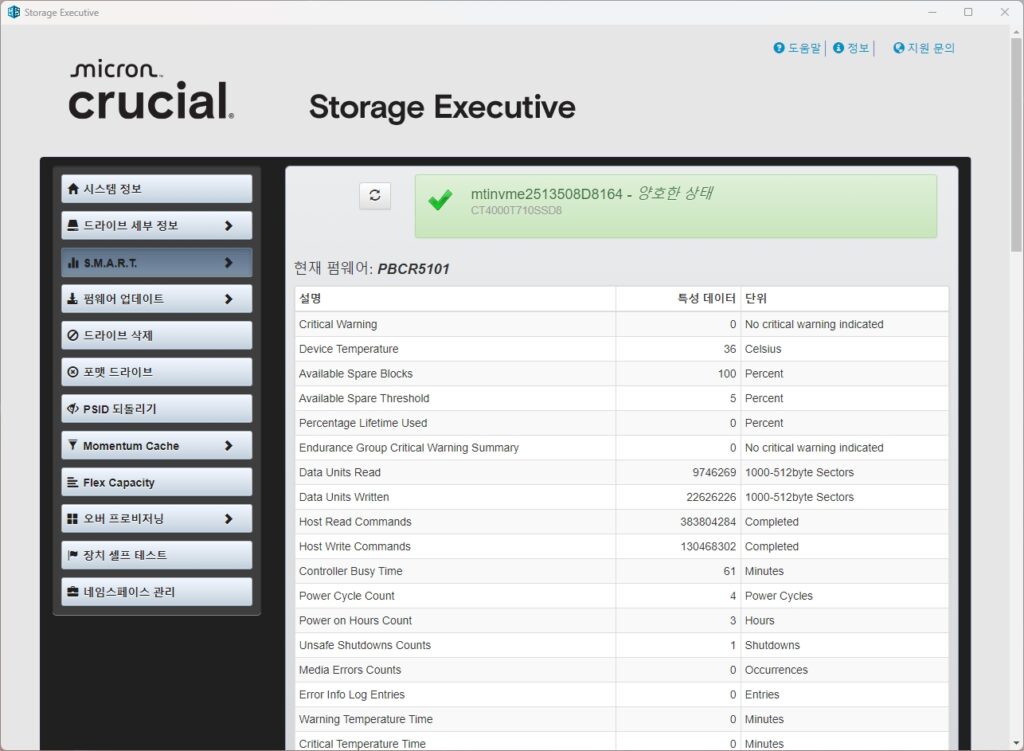Click the info circle icon next to 정보
The width and height of the screenshot is (1024, 751).
coord(839,48)
